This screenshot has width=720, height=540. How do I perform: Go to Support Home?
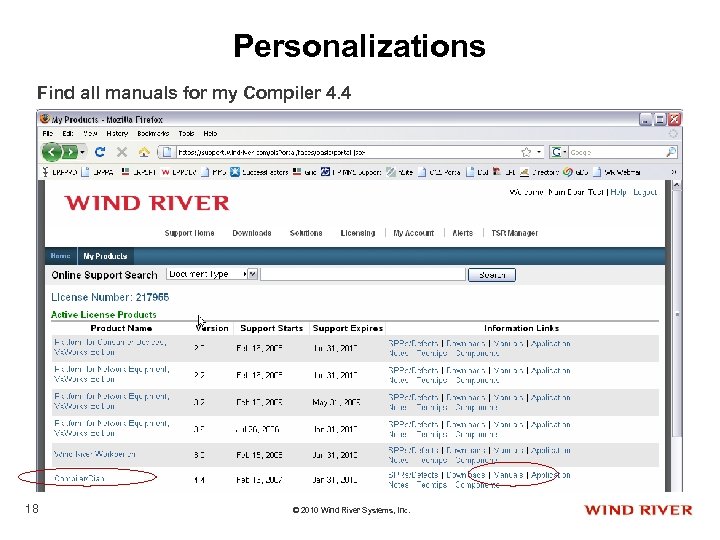pyautogui.click(x=189, y=233)
